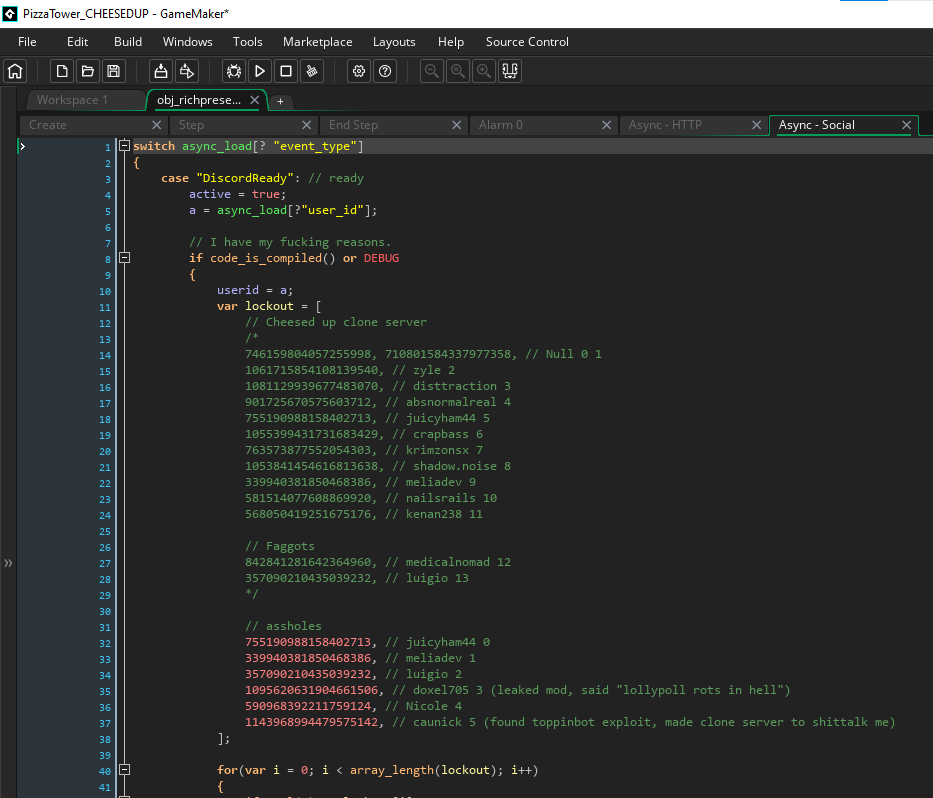Click the "// Cheesed up clone server" comment
933x798 pixels.
(336, 322)
